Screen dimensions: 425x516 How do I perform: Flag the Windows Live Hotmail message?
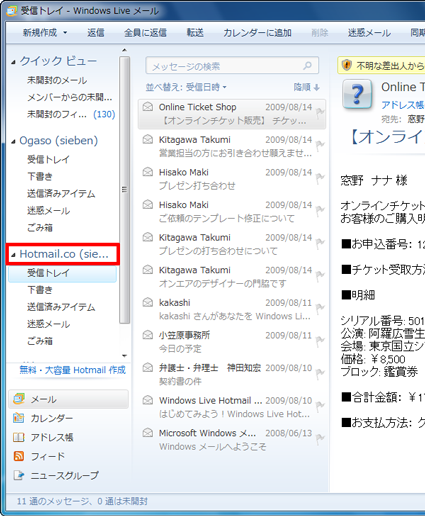pyautogui.click(x=320, y=407)
